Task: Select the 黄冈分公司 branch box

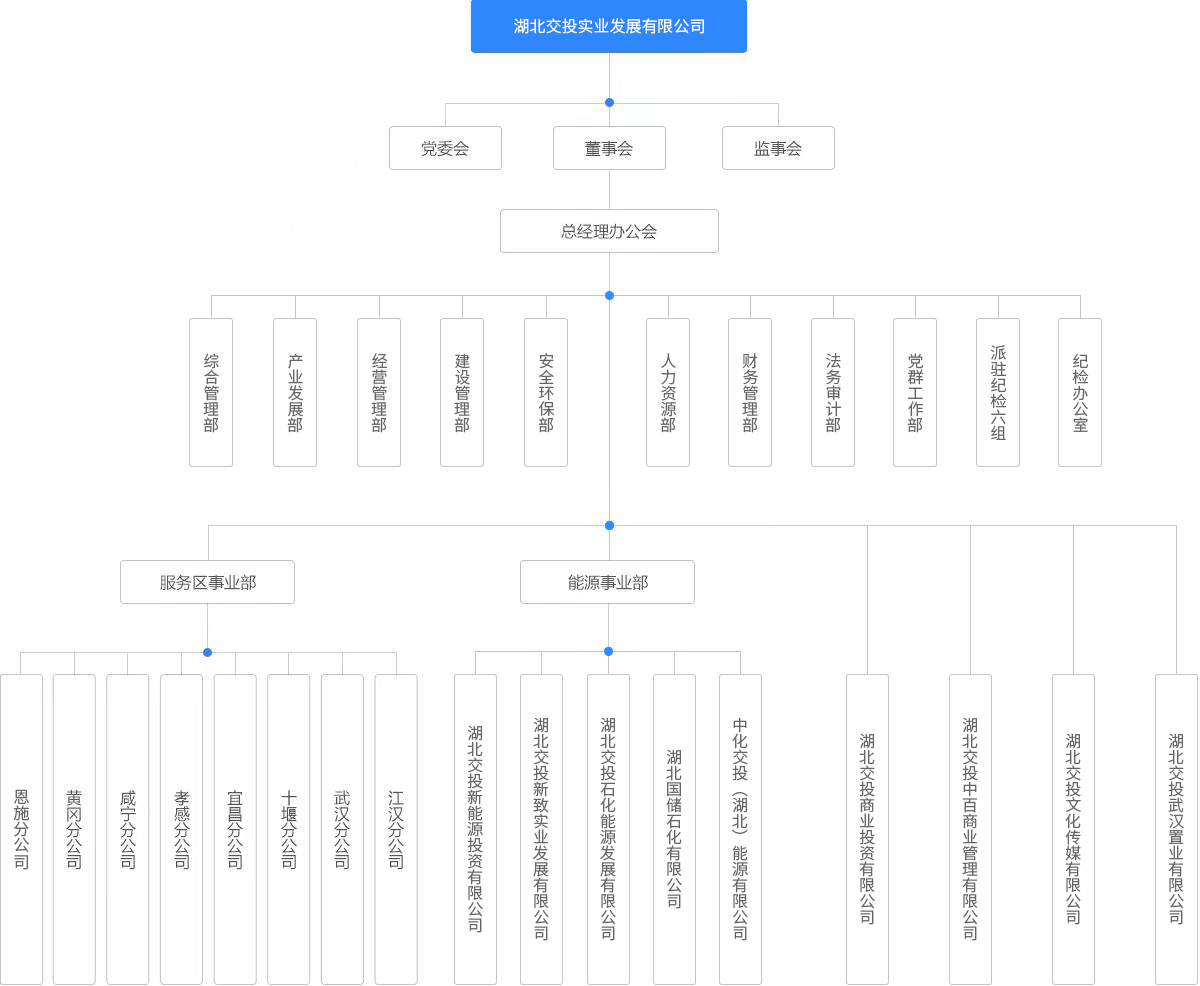Action: point(74,830)
